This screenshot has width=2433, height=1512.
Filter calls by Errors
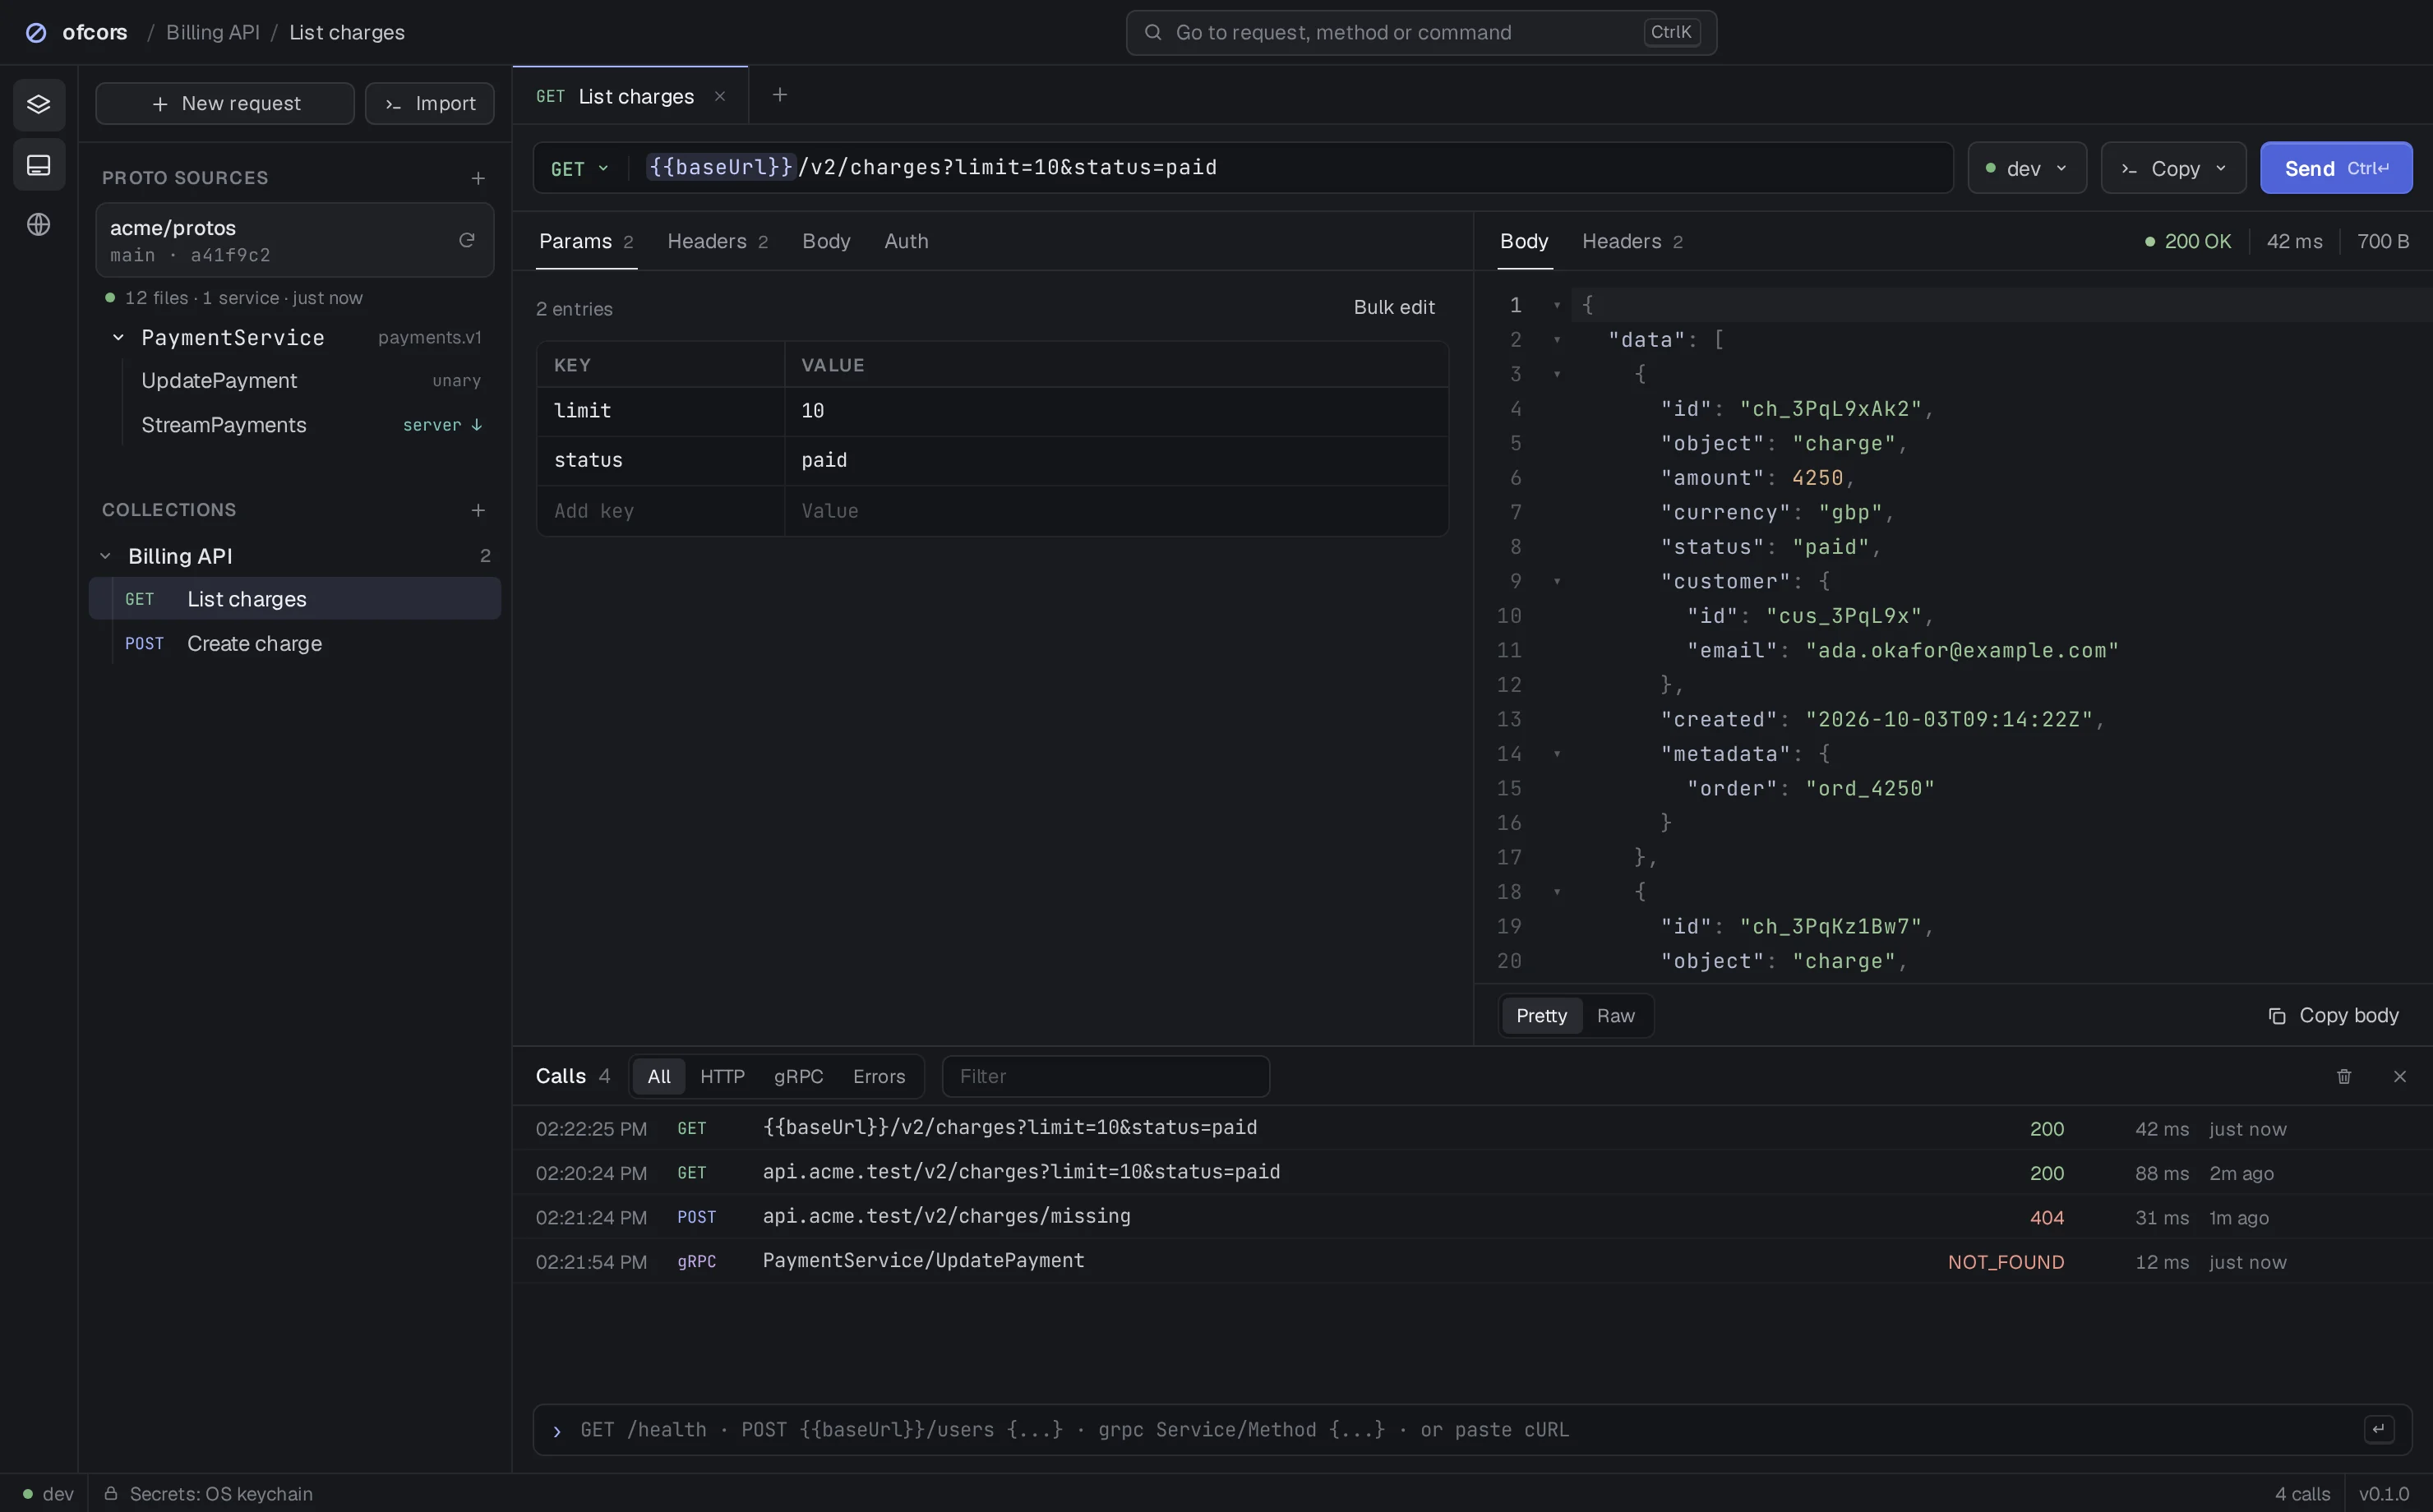point(879,1076)
